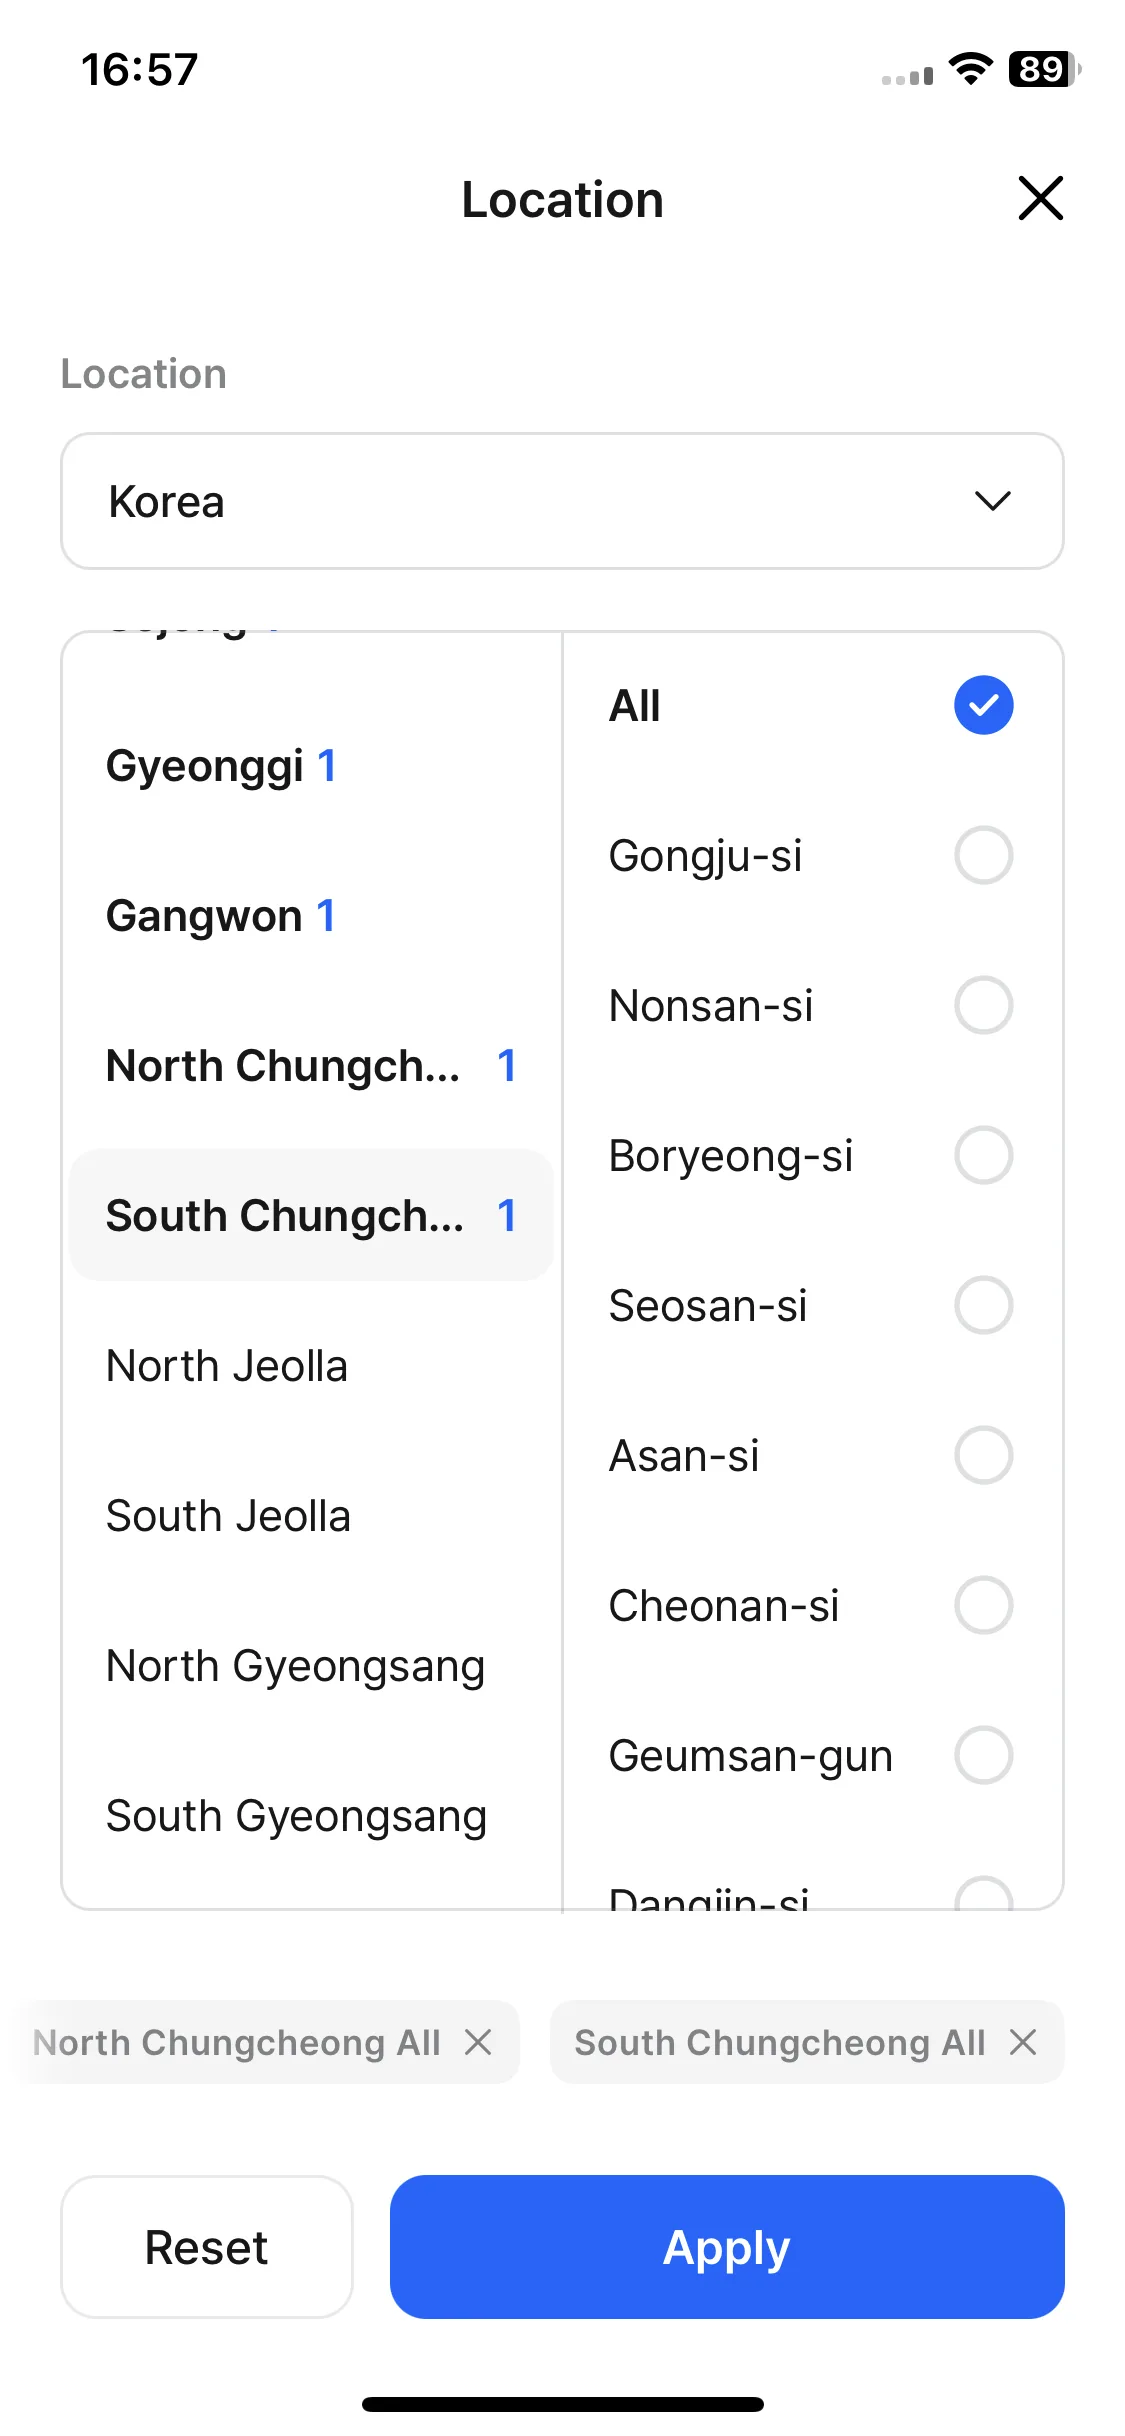Remove the South Chungcheong All chip
1125x2436 pixels.
pyautogui.click(x=1023, y=2042)
